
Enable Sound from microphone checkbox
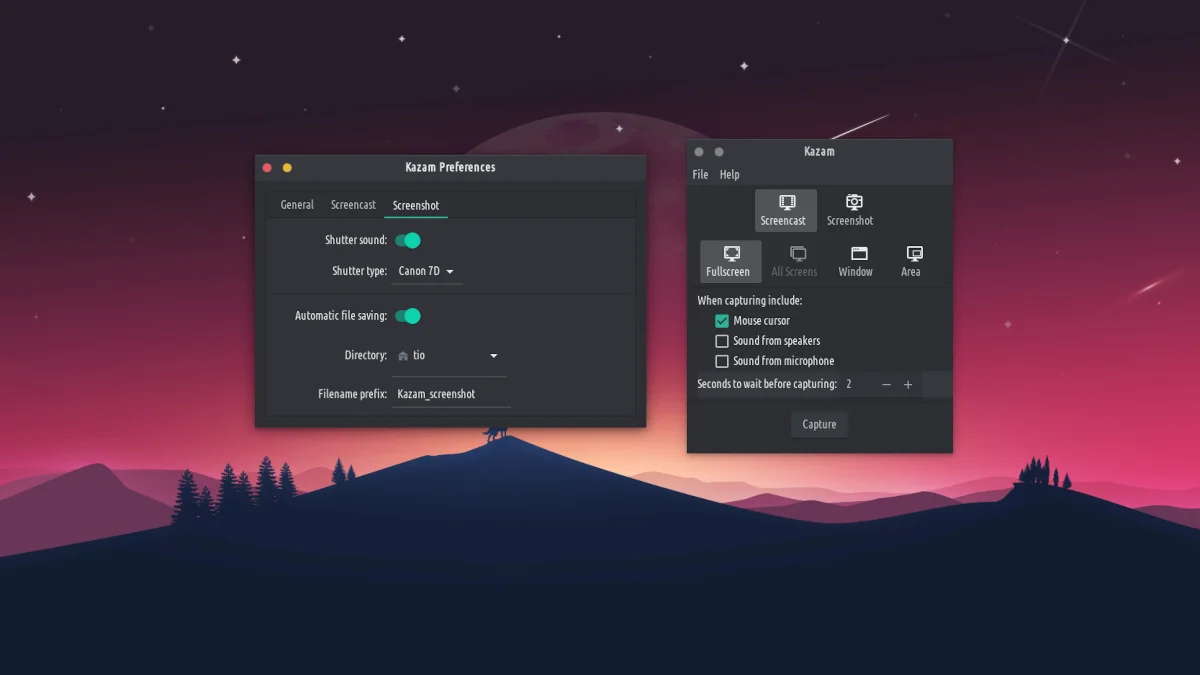click(x=722, y=361)
